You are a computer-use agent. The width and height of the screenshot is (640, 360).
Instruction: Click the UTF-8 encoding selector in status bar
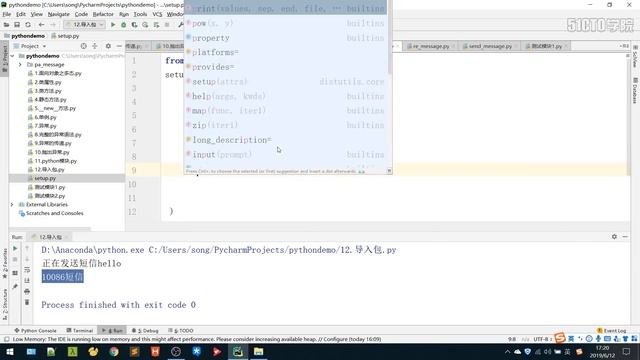click(x=542, y=339)
